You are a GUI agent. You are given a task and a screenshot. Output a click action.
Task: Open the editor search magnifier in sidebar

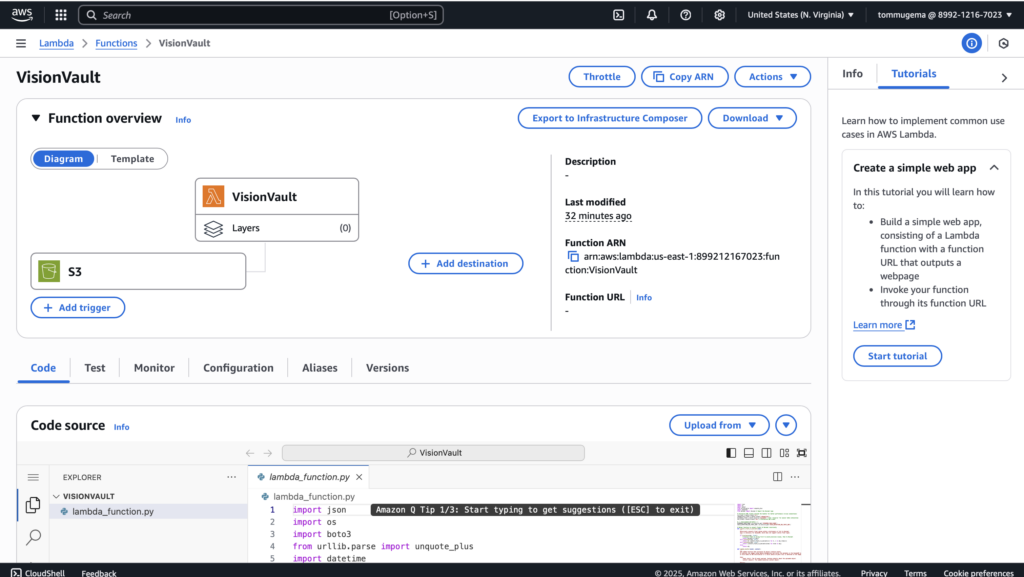click(33, 537)
